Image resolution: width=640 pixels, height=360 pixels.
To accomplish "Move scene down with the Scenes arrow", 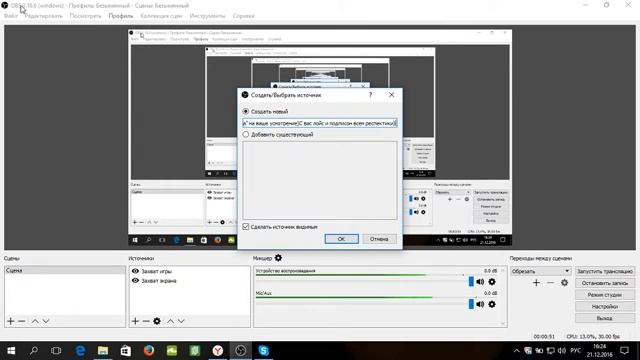I will (x=46, y=321).
